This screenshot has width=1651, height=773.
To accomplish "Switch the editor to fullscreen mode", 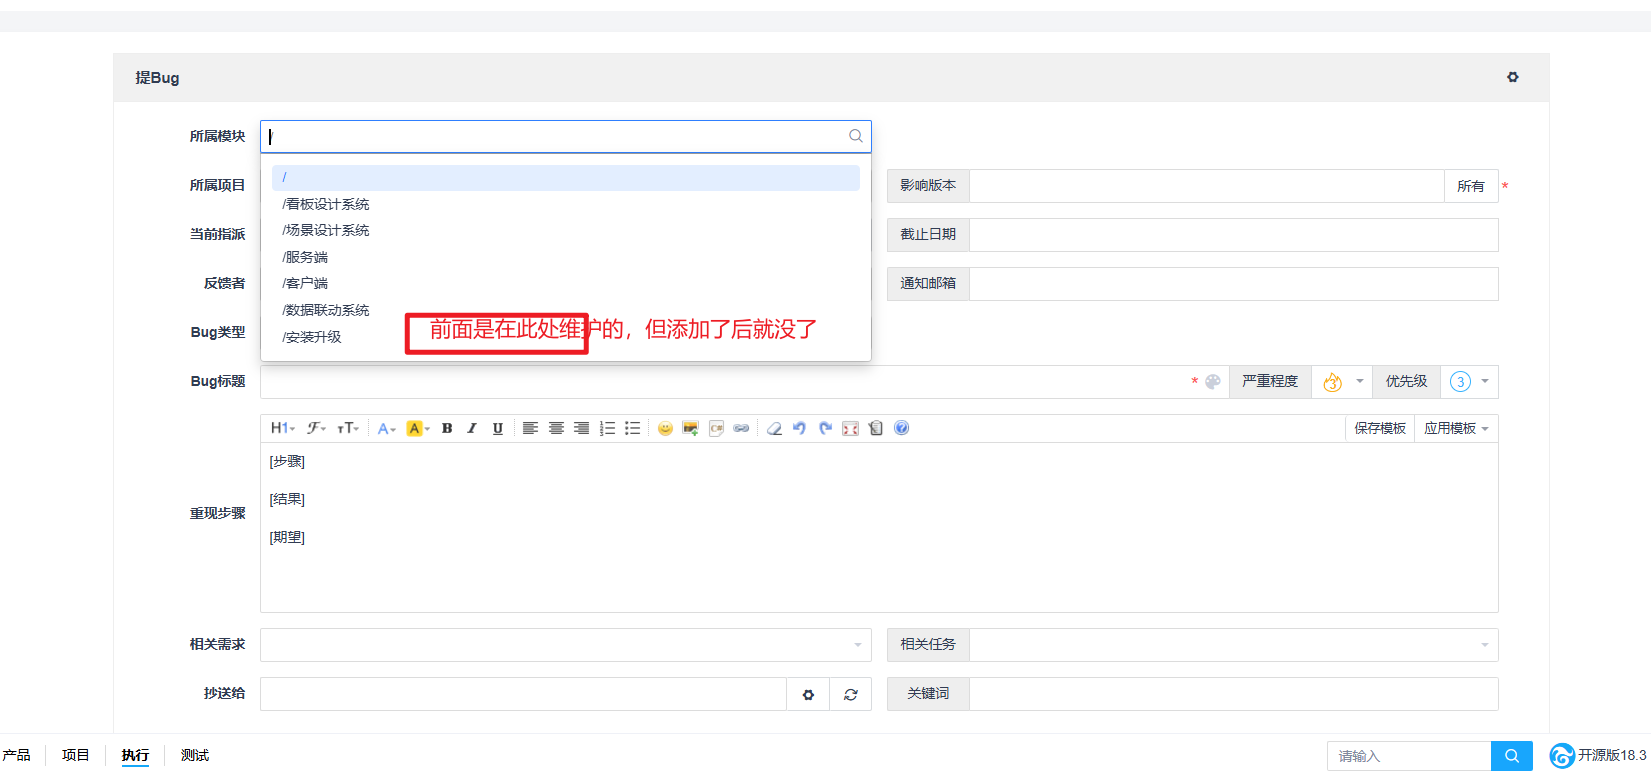I will point(850,428).
